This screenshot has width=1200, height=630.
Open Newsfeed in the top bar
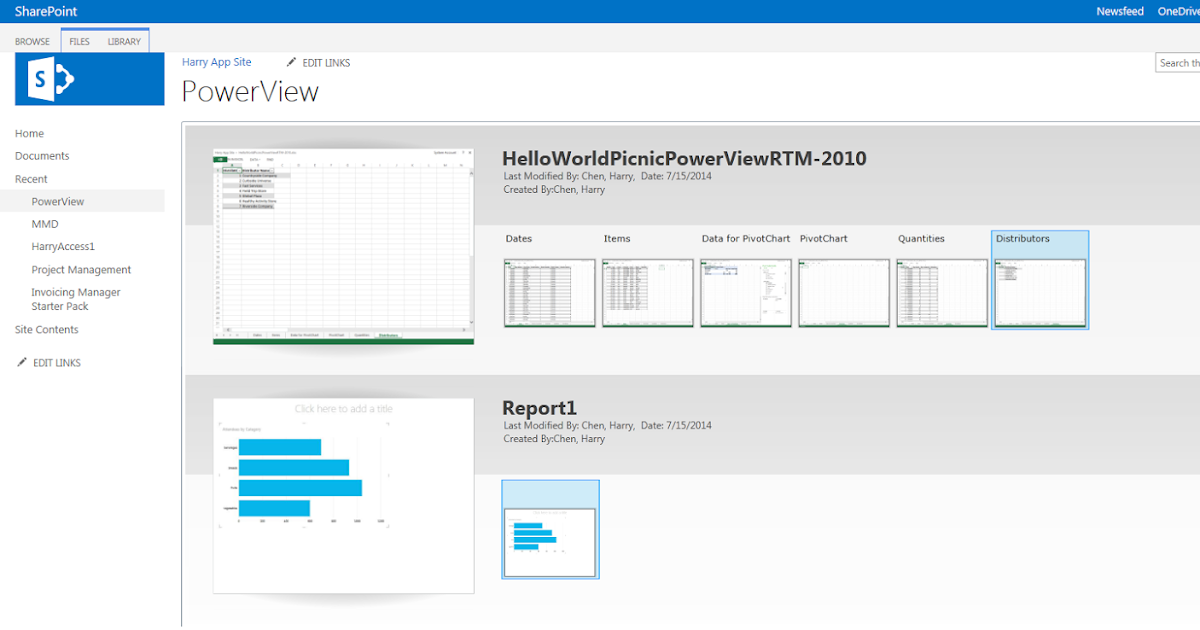pos(1120,12)
